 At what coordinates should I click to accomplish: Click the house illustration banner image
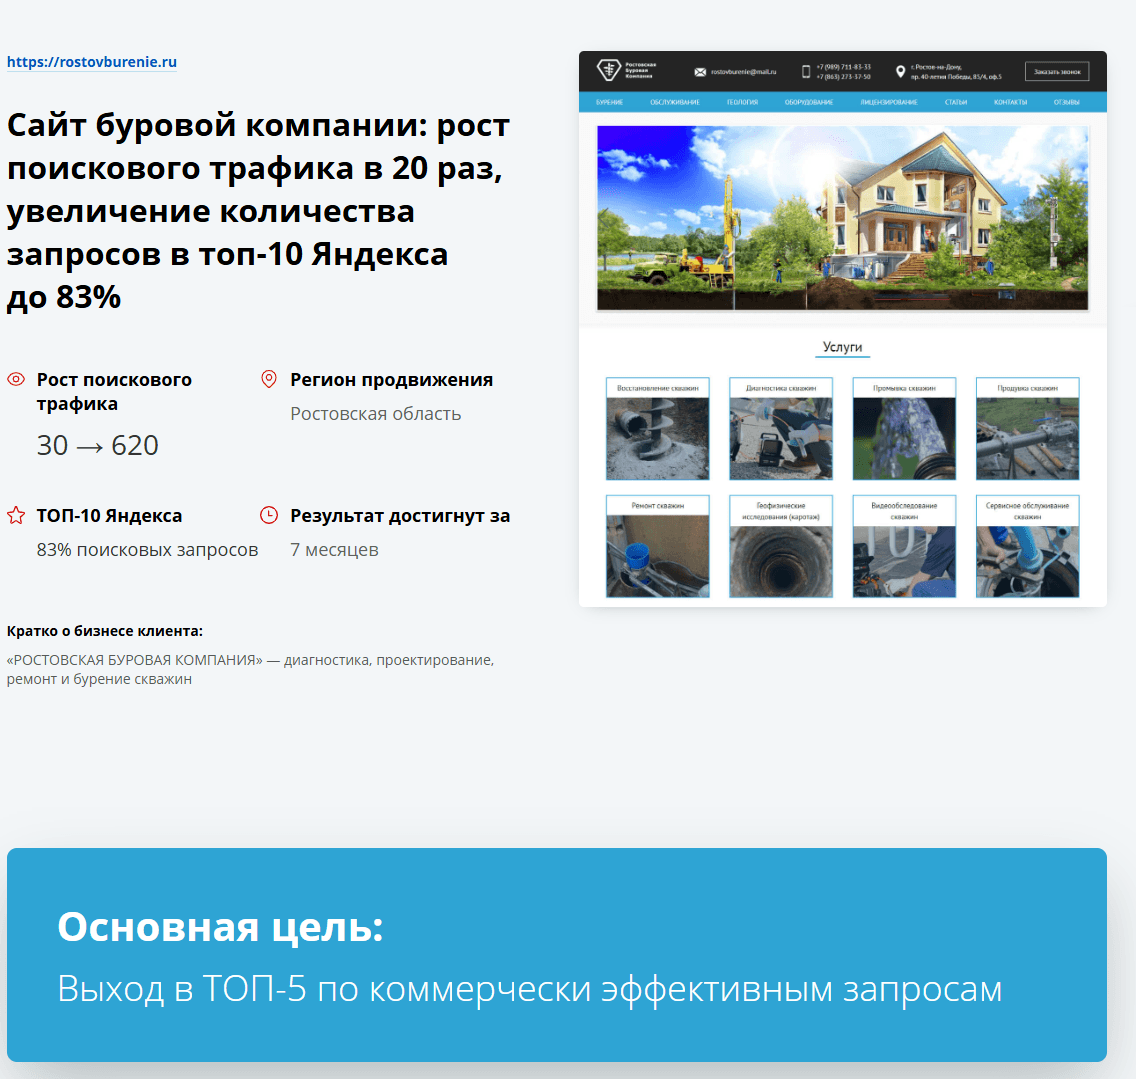(x=843, y=217)
